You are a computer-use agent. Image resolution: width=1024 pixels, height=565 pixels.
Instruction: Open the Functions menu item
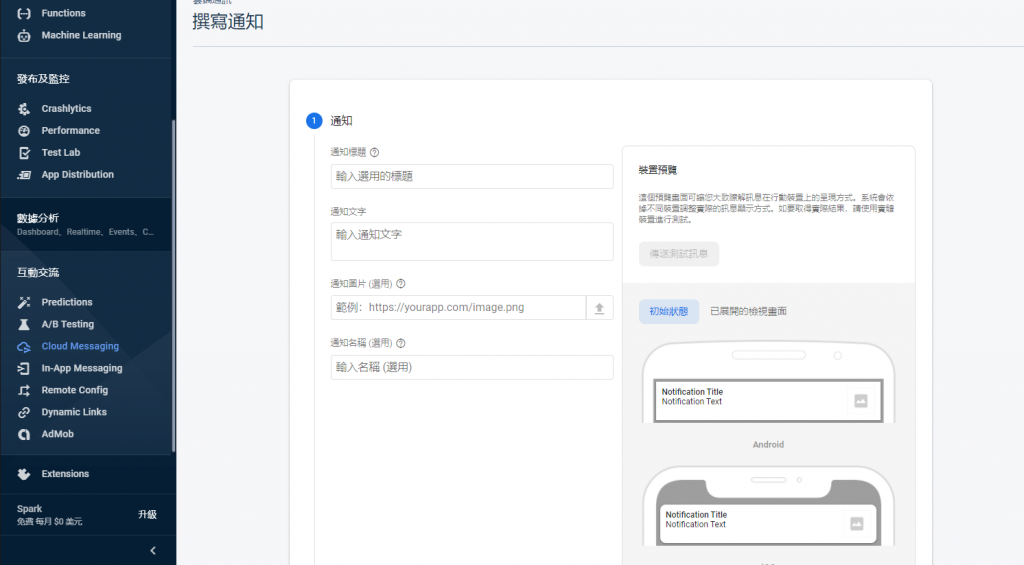(x=63, y=13)
